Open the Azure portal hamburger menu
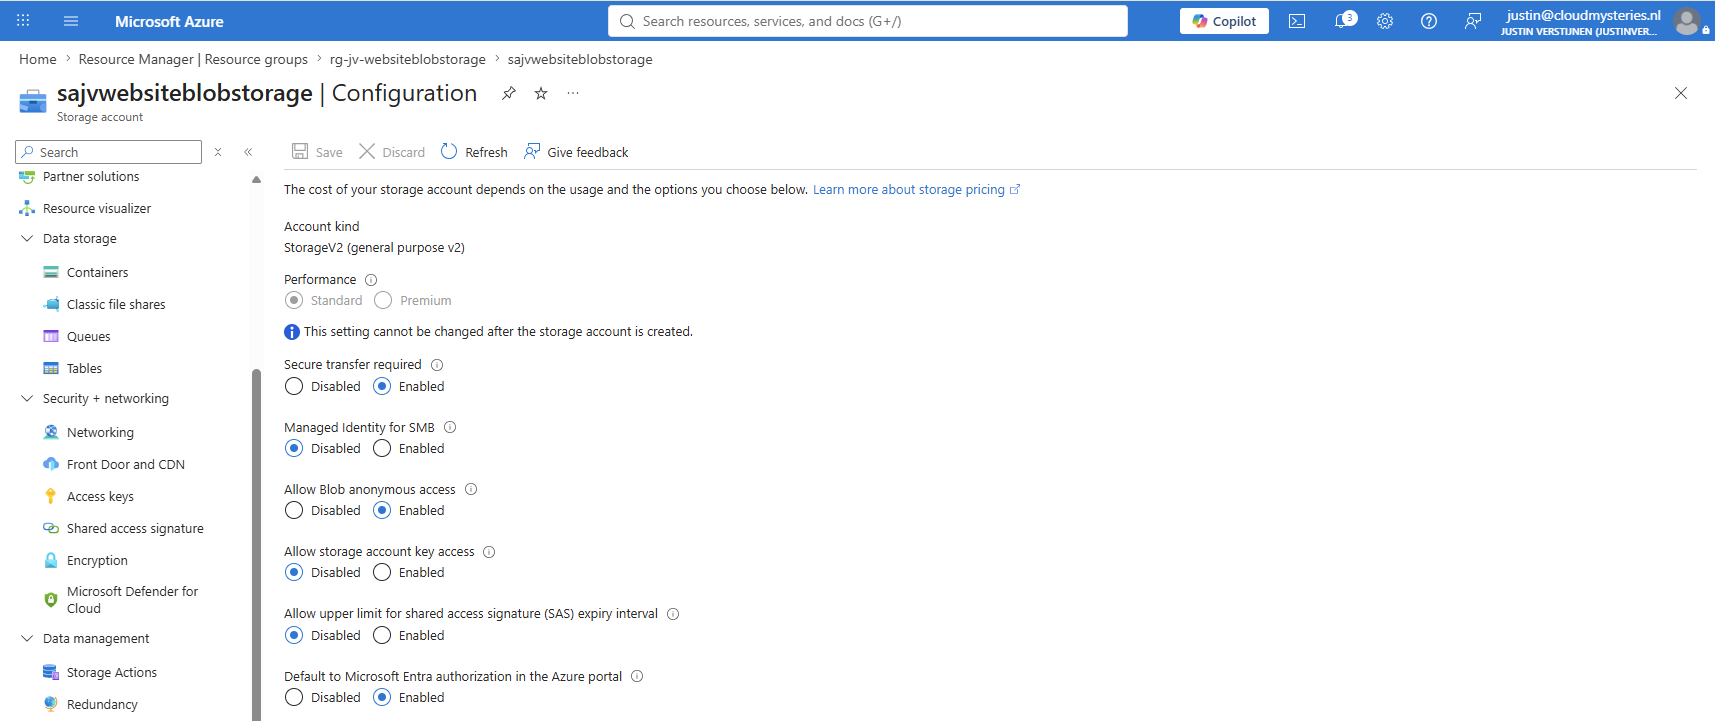This screenshot has height=721, width=1715. point(71,21)
